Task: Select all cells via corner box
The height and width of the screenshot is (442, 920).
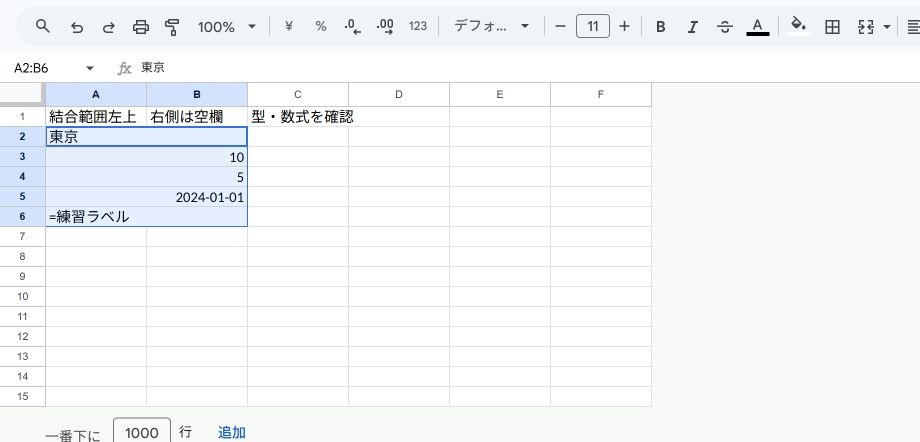Action: coord(22,95)
